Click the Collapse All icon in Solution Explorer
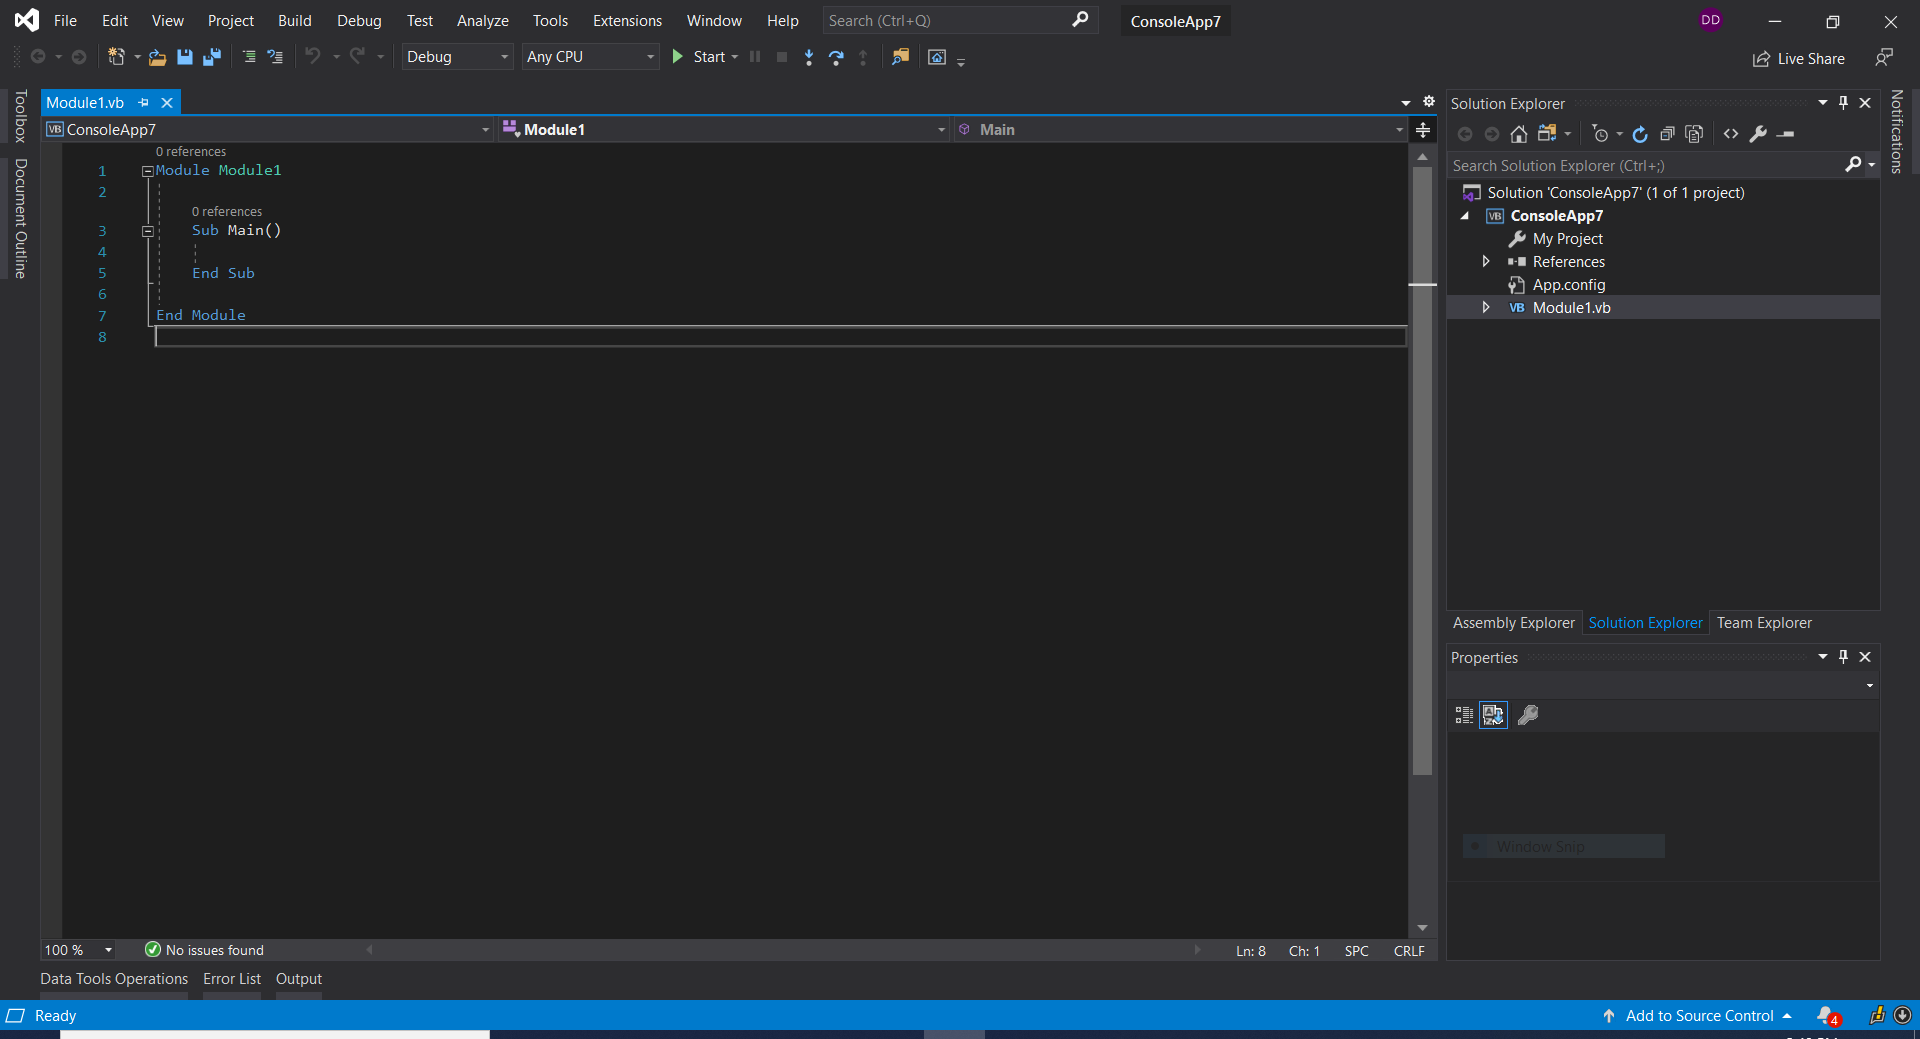This screenshot has width=1920, height=1039. pyautogui.click(x=1668, y=133)
